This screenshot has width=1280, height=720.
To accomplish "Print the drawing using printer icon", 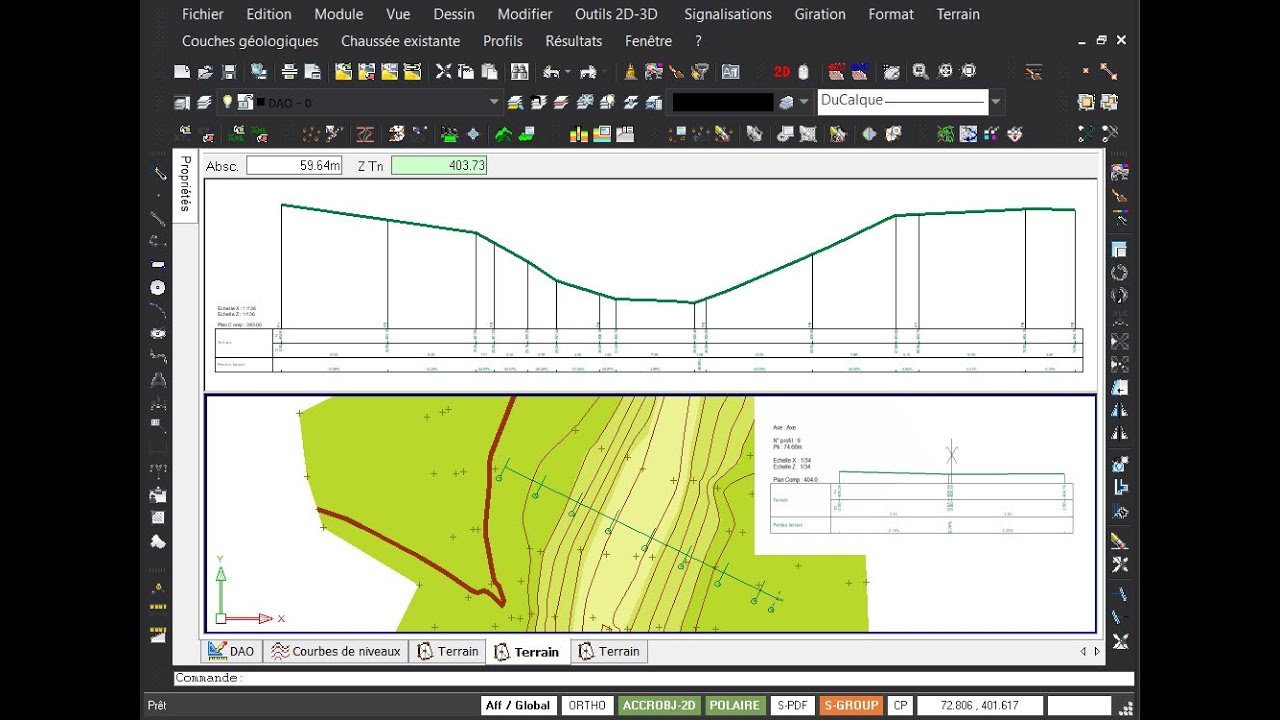I will point(289,72).
